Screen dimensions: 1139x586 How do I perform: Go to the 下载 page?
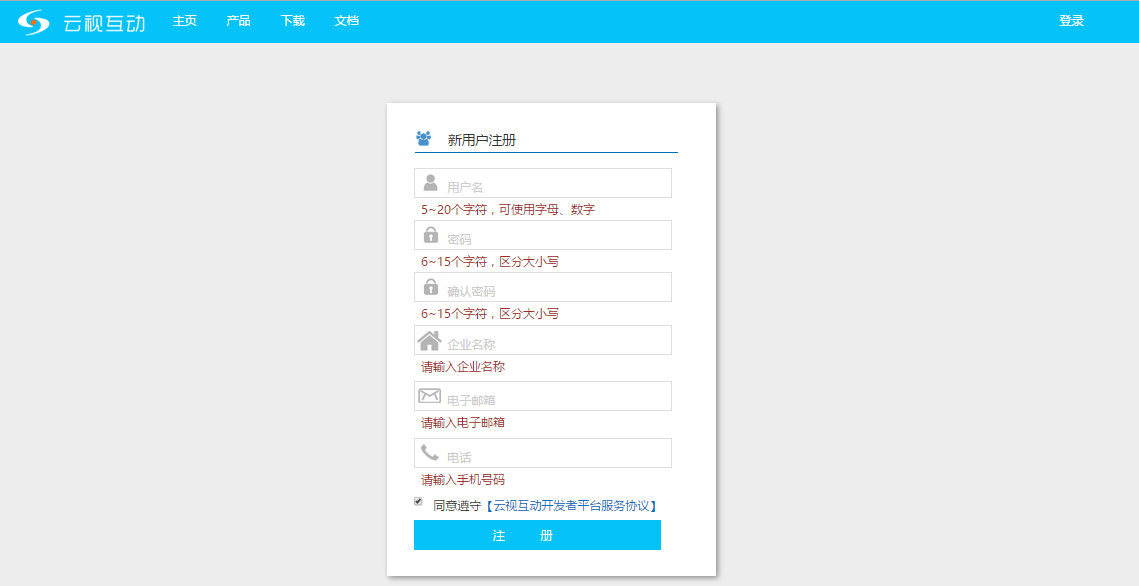click(x=292, y=21)
